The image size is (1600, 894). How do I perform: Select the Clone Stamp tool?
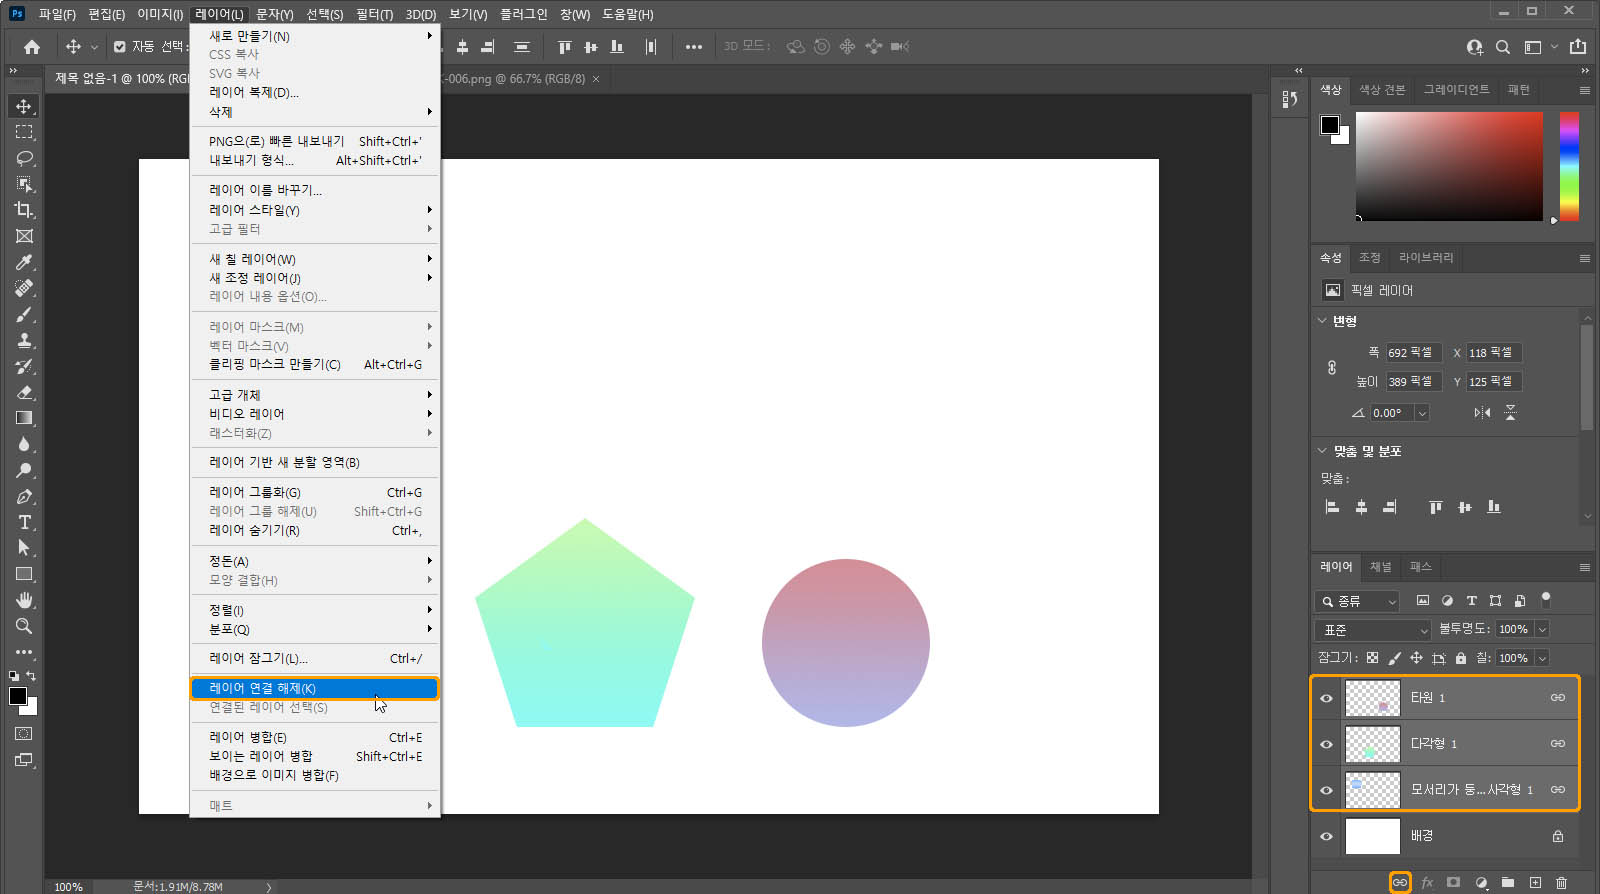click(24, 340)
